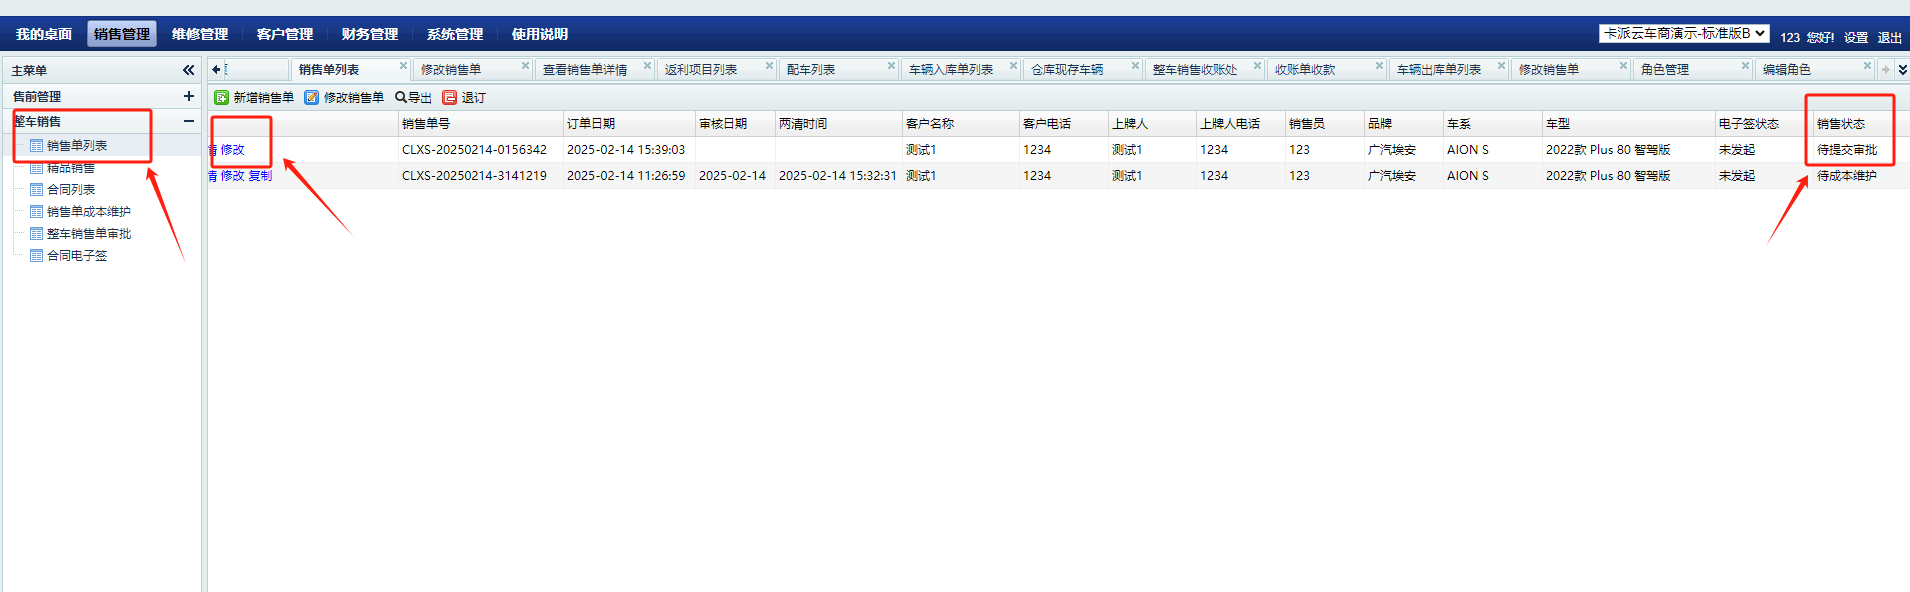Click the red 退订 icon

[450, 98]
